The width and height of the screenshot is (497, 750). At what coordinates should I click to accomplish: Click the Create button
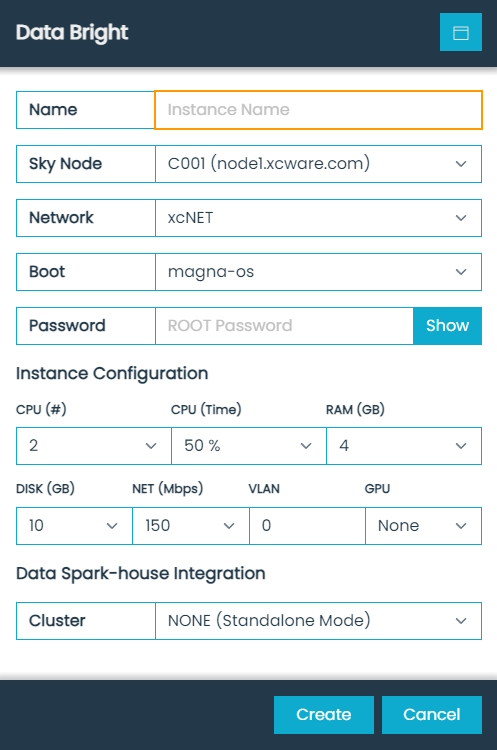324,715
